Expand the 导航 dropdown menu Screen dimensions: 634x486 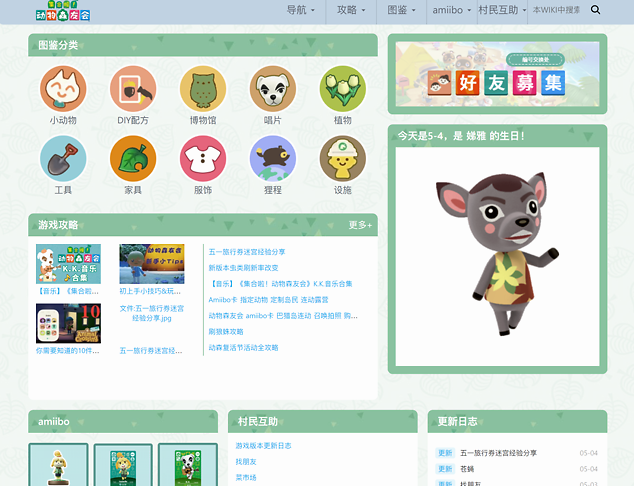tap(300, 10)
